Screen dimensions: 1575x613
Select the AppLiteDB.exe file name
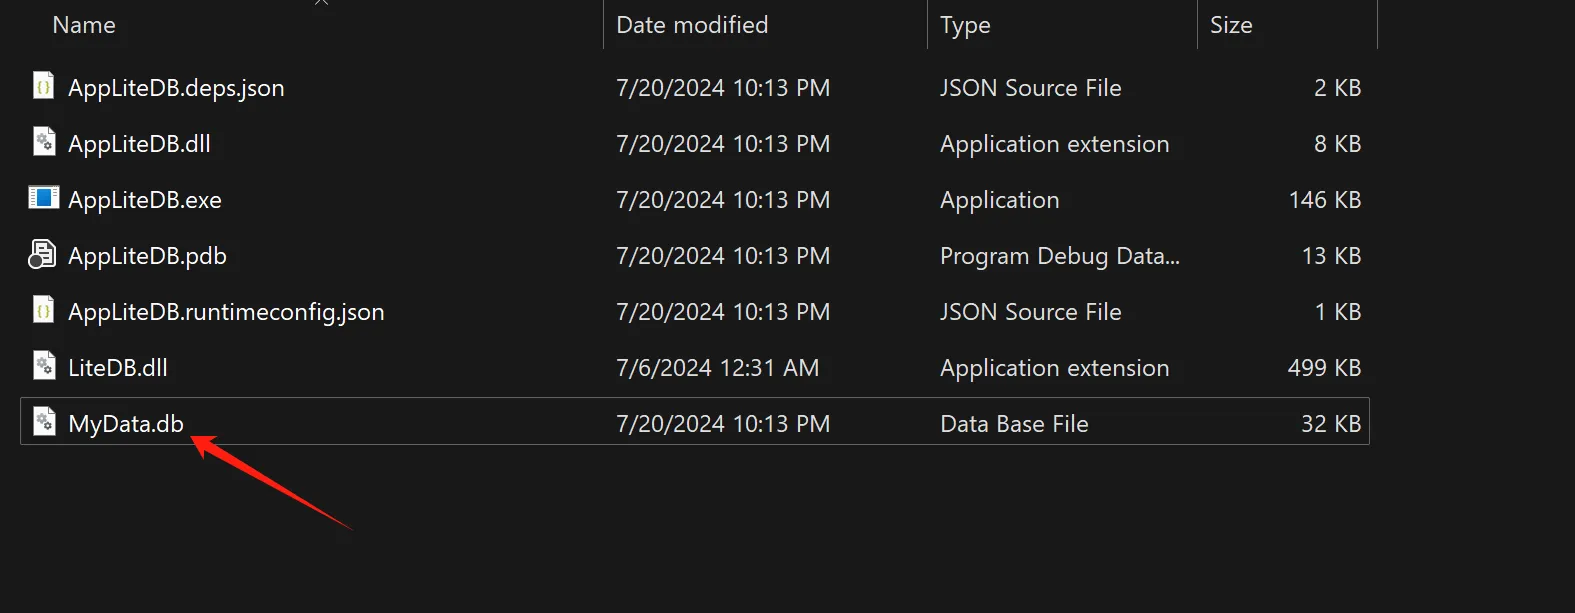145,200
